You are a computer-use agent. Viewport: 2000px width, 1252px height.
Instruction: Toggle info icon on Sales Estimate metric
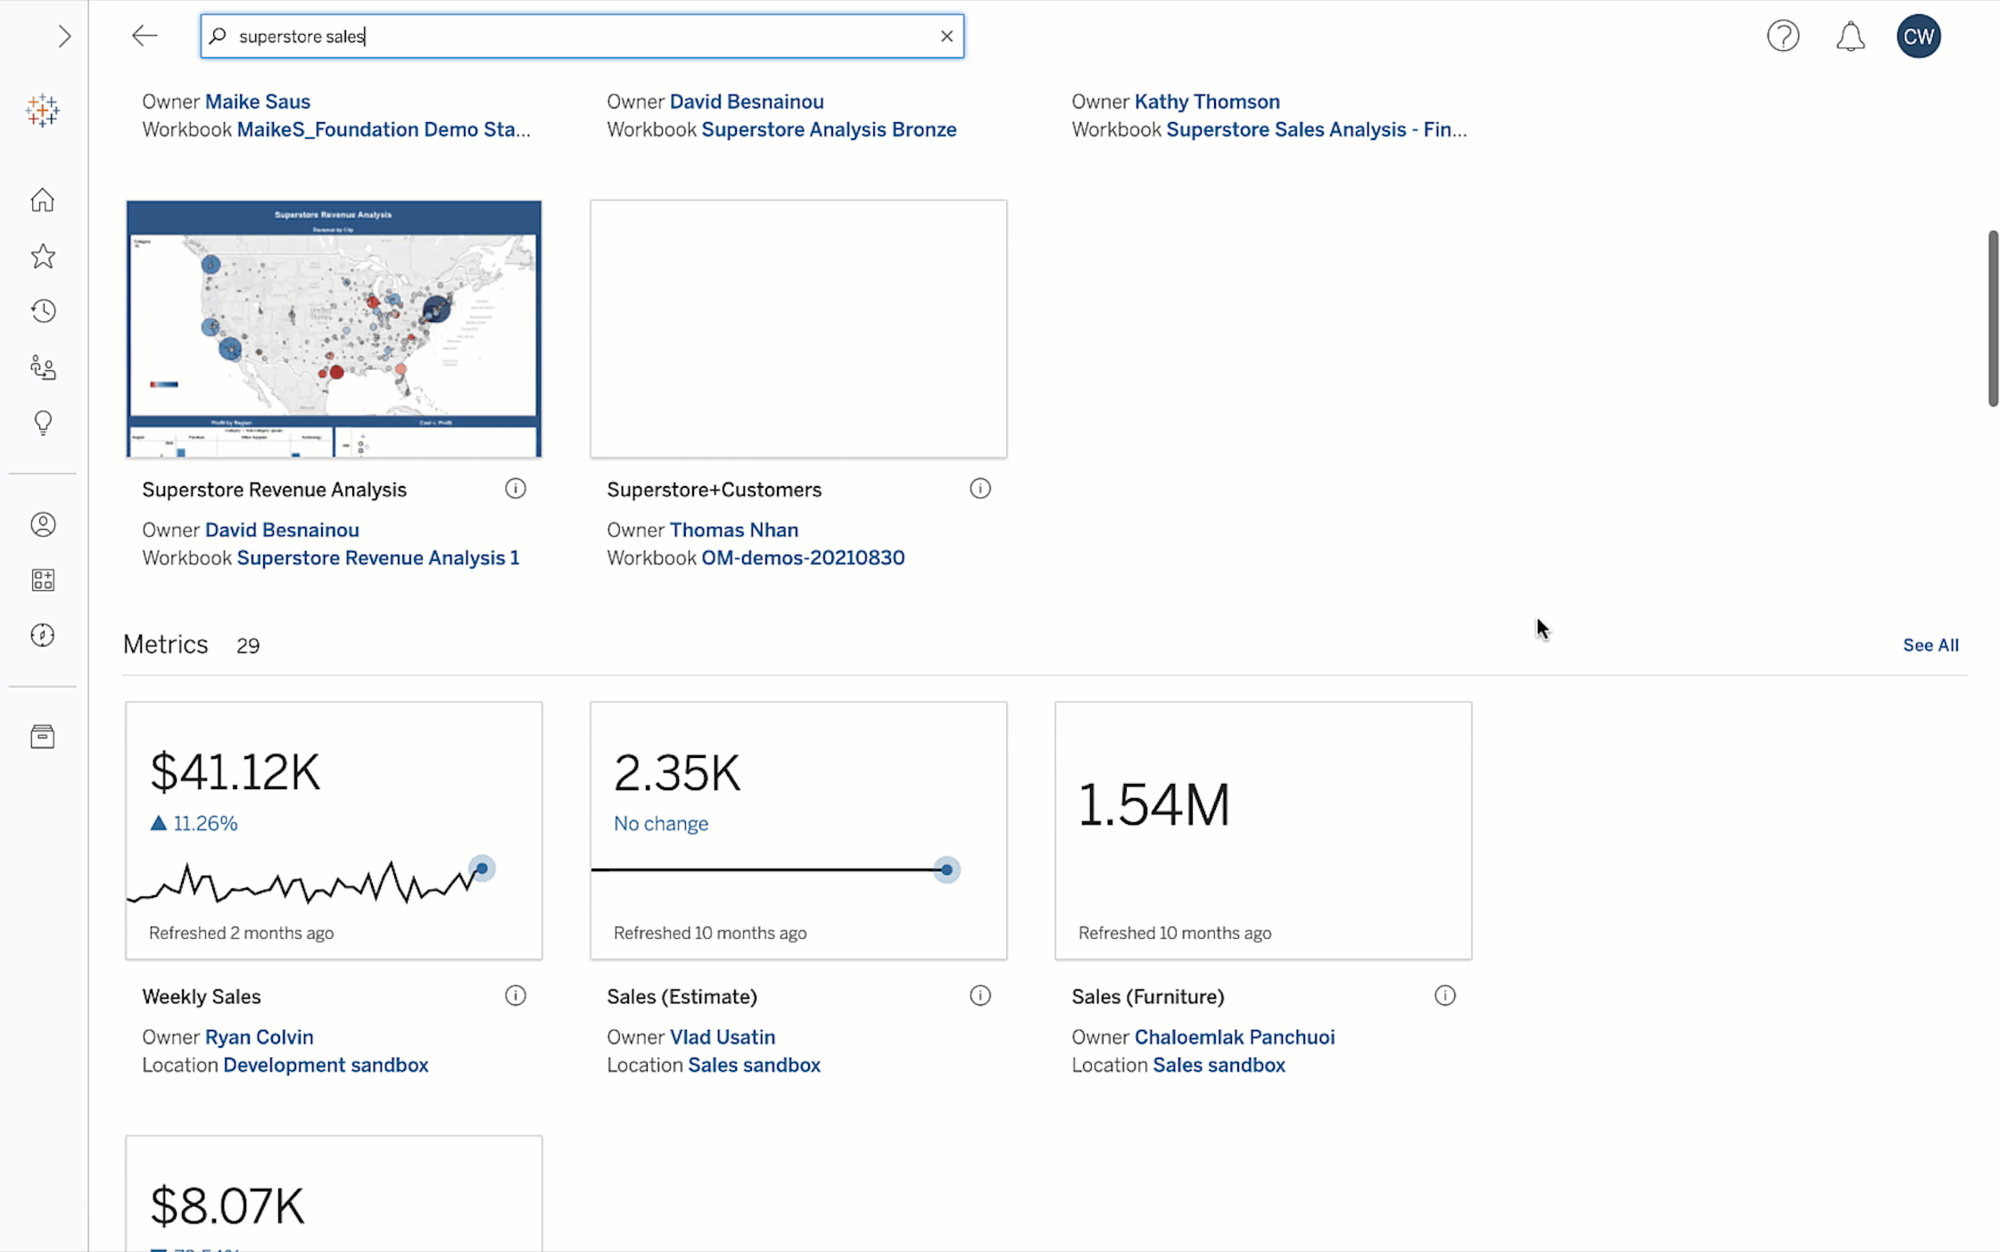[981, 995]
